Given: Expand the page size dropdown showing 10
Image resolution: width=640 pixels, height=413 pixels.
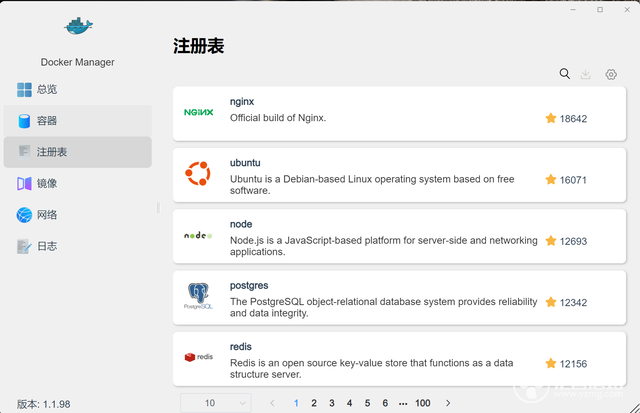Looking at the screenshot, I should 216,403.
